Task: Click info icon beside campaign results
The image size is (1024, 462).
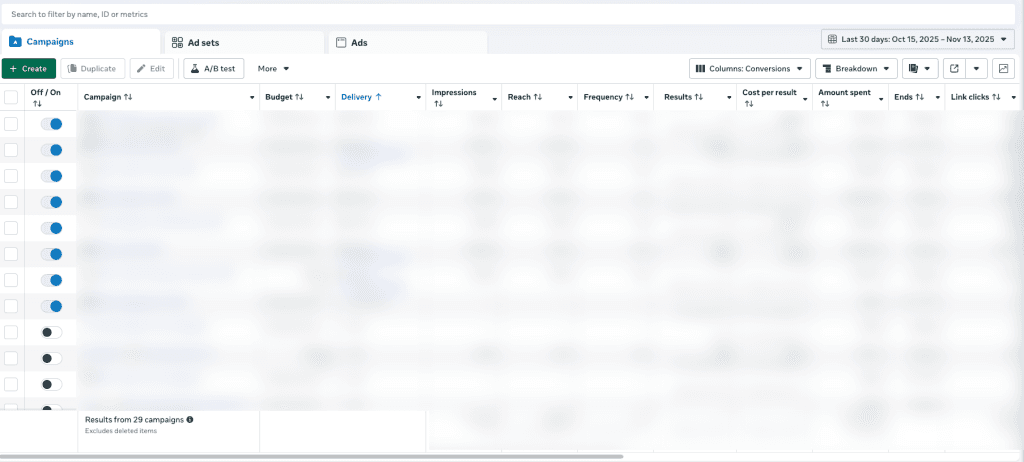Action: pos(190,420)
